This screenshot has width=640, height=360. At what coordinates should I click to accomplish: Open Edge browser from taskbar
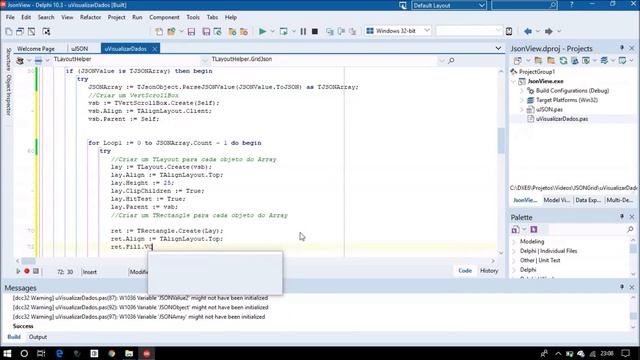59,353
